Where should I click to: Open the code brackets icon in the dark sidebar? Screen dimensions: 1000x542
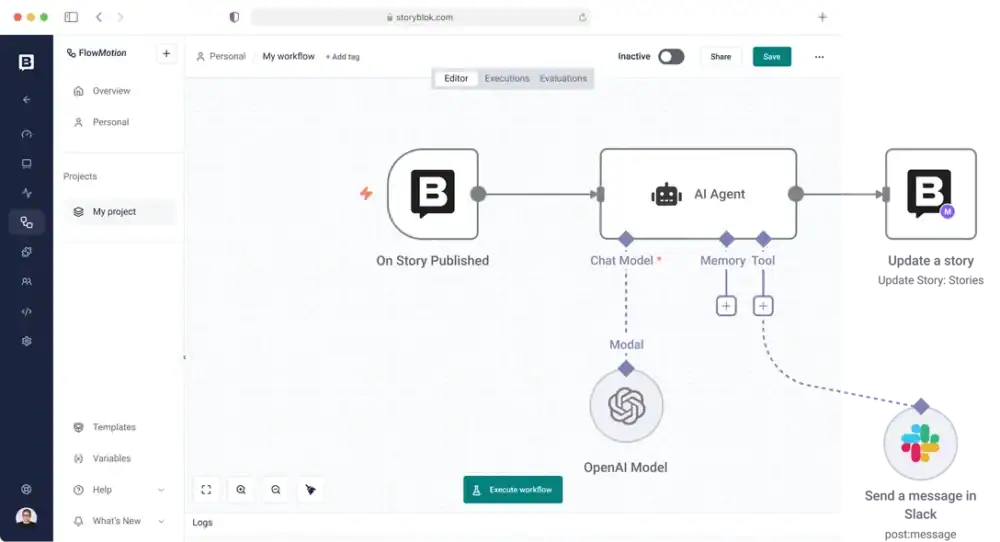click(x=26, y=312)
